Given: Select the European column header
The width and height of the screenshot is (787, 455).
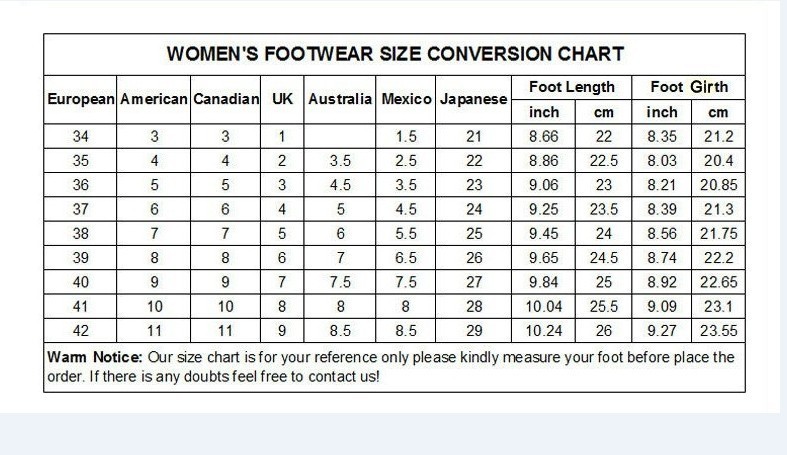Looking at the screenshot, I should 80,99.
